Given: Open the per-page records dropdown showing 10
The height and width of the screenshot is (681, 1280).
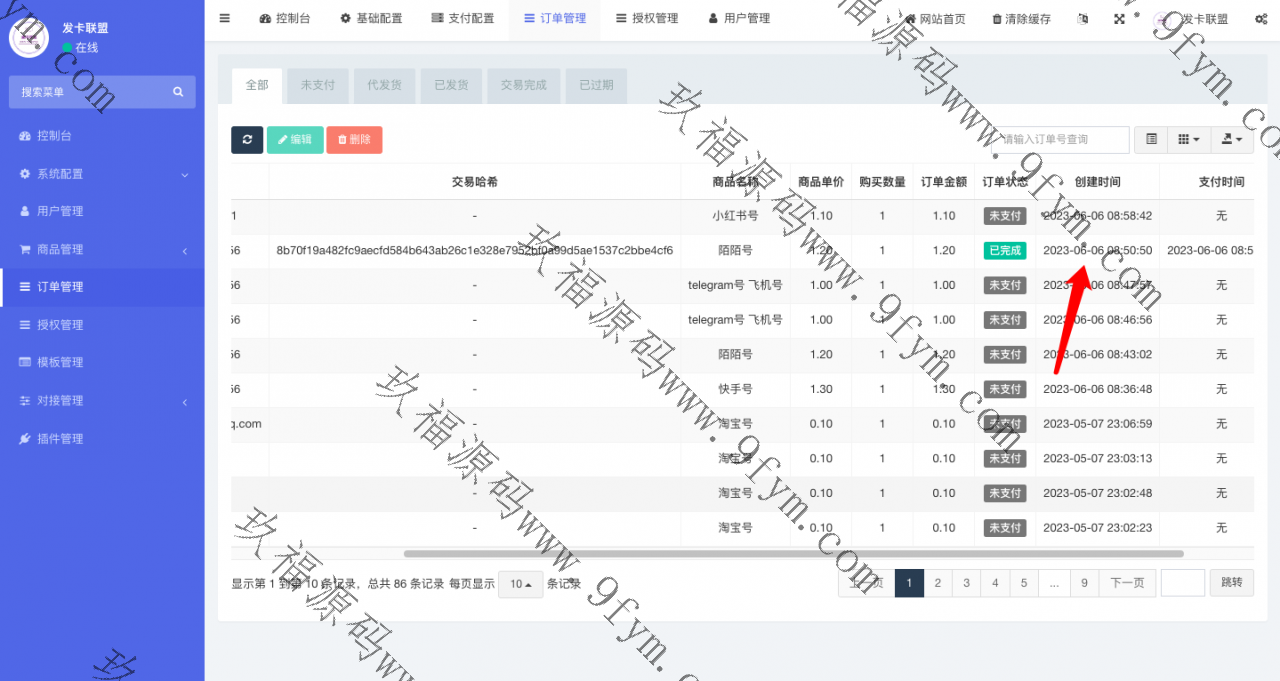Looking at the screenshot, I should [520, 584].
